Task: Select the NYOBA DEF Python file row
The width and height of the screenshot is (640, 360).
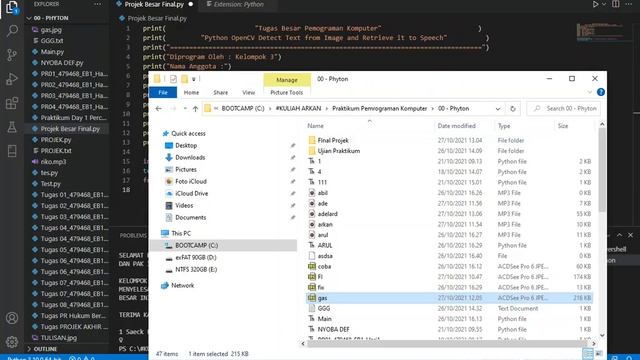Action: coord(449,329)
